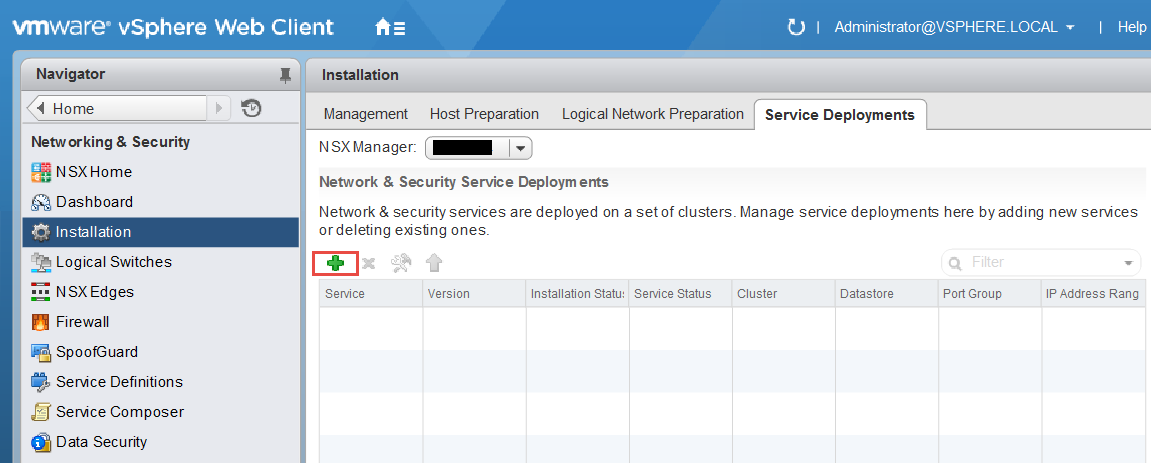Sort by the Installation Status column header

(x=577, y=294)
